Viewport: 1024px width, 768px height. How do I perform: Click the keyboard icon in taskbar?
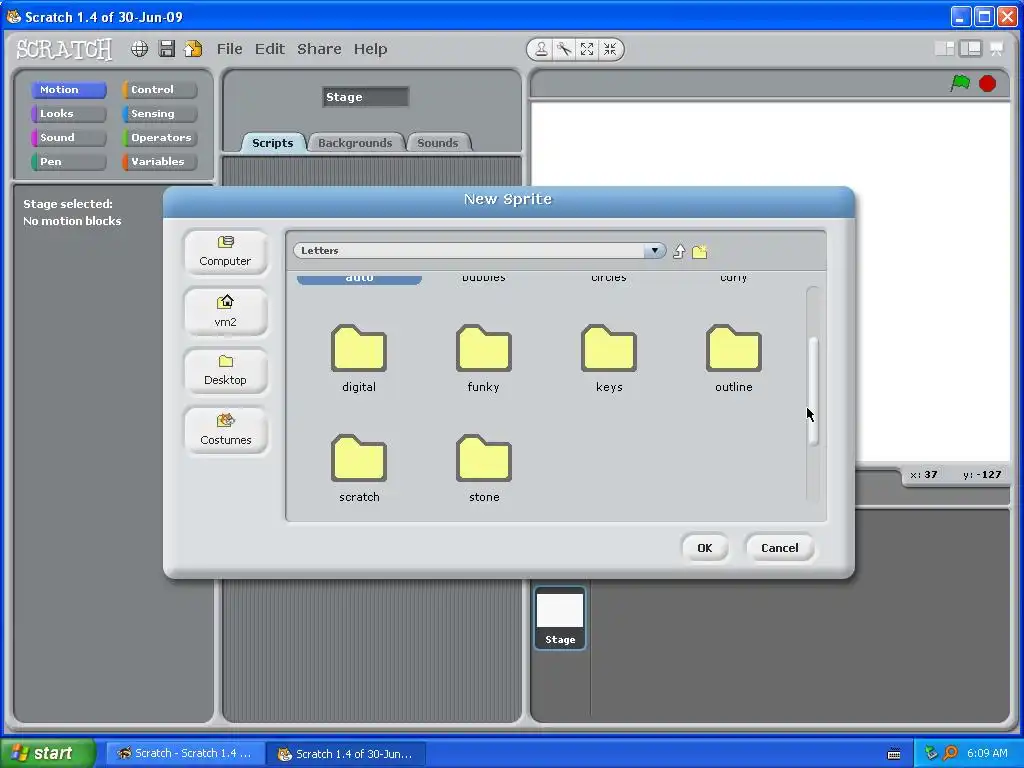pyautogui.click(x=894, y=754)
